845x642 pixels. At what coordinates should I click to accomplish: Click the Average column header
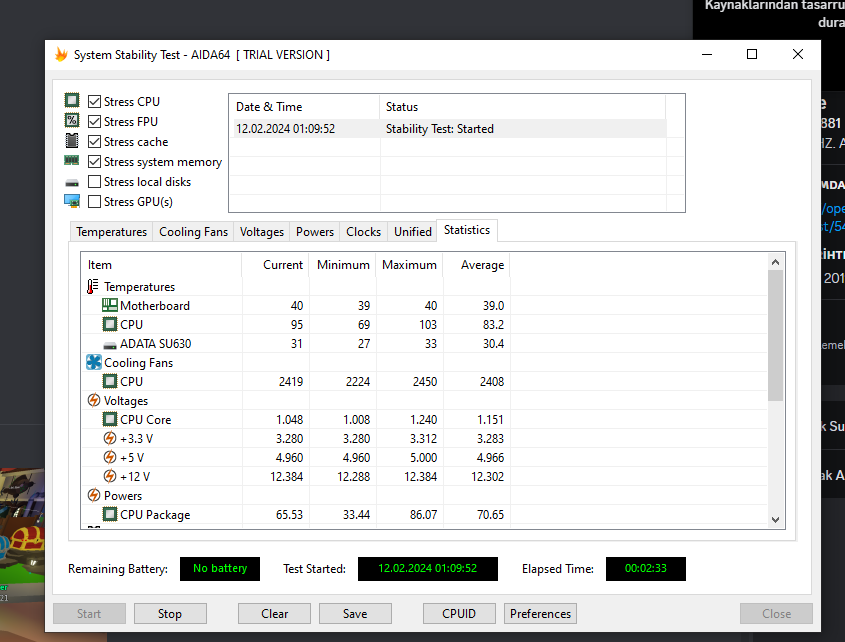476,265
